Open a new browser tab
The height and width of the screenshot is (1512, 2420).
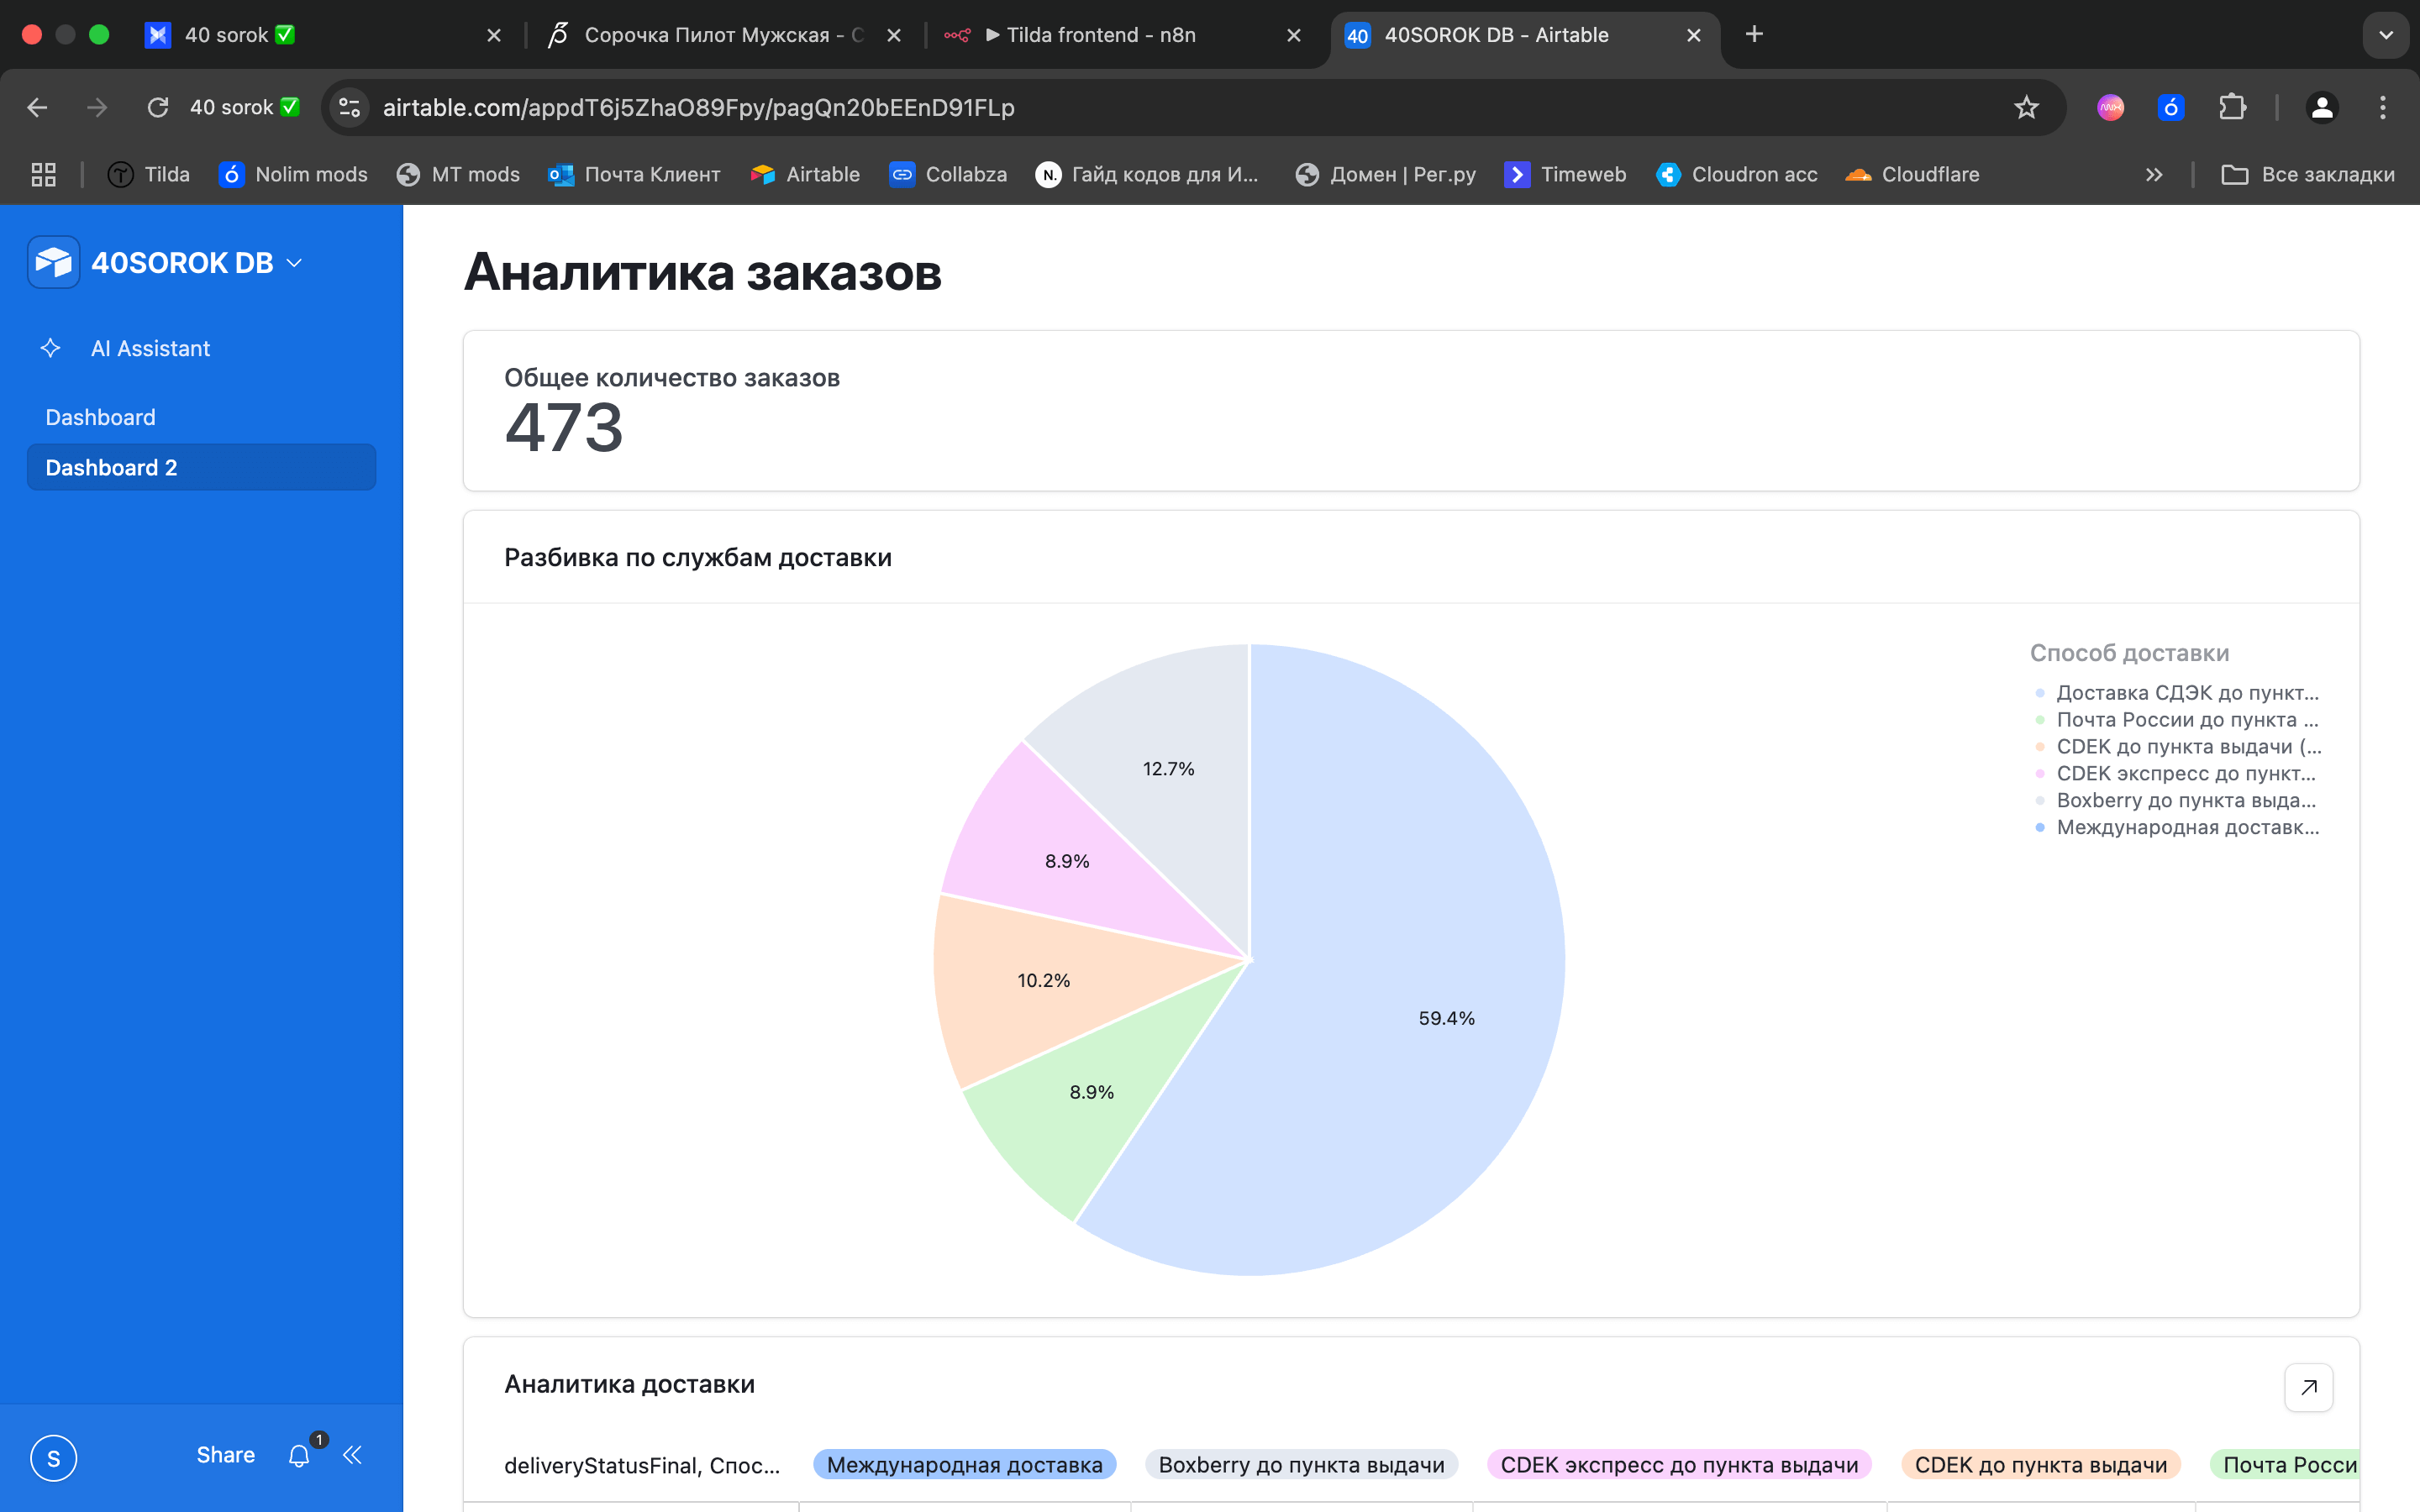(1753, 34)
